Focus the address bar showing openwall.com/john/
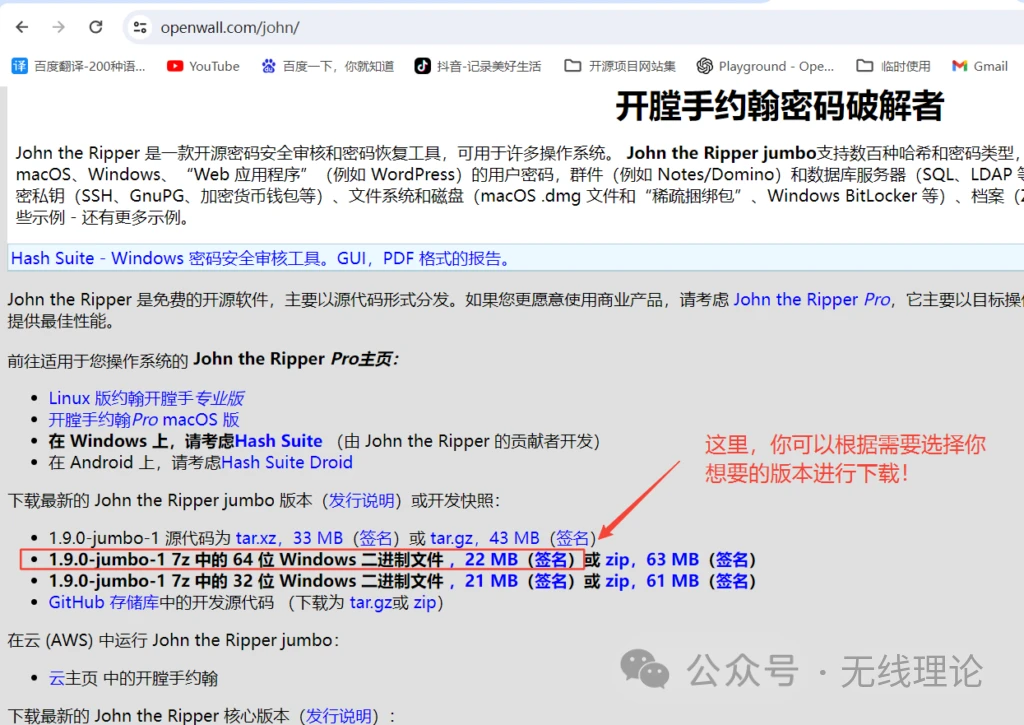Viewport: 1024px width, 725px height. [x=230, y=27]
